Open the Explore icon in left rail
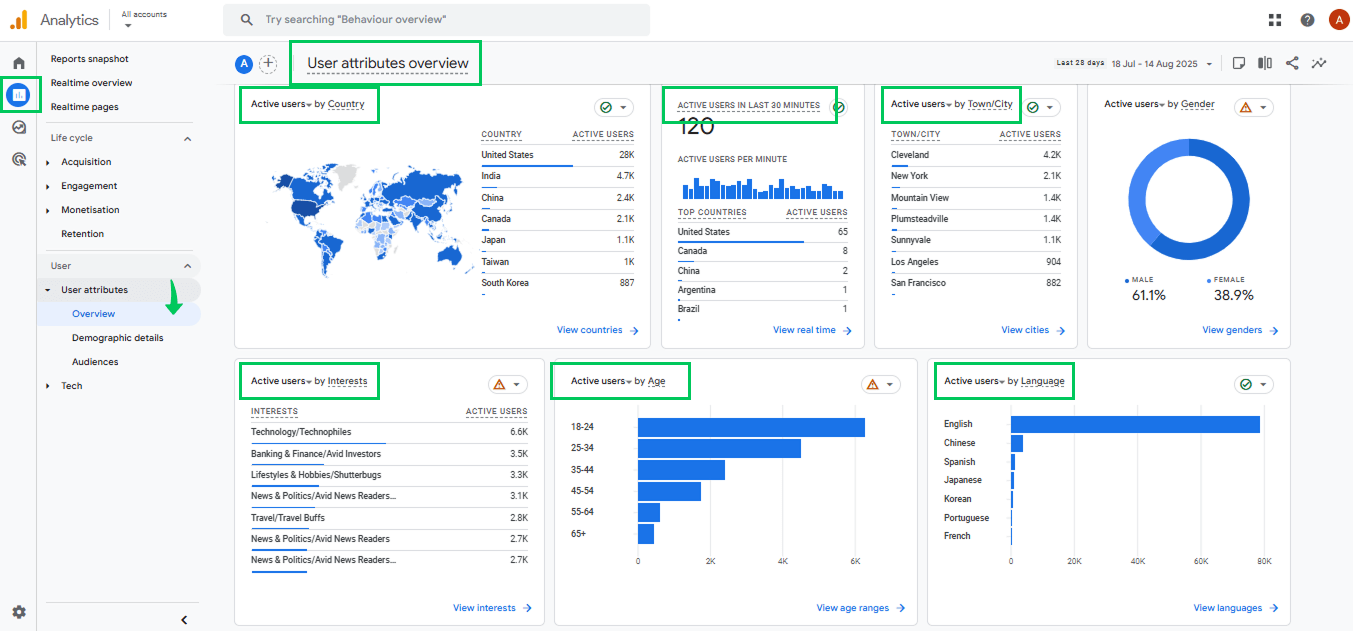Viewport: 1353px width, 631px height. click(18, 127)
